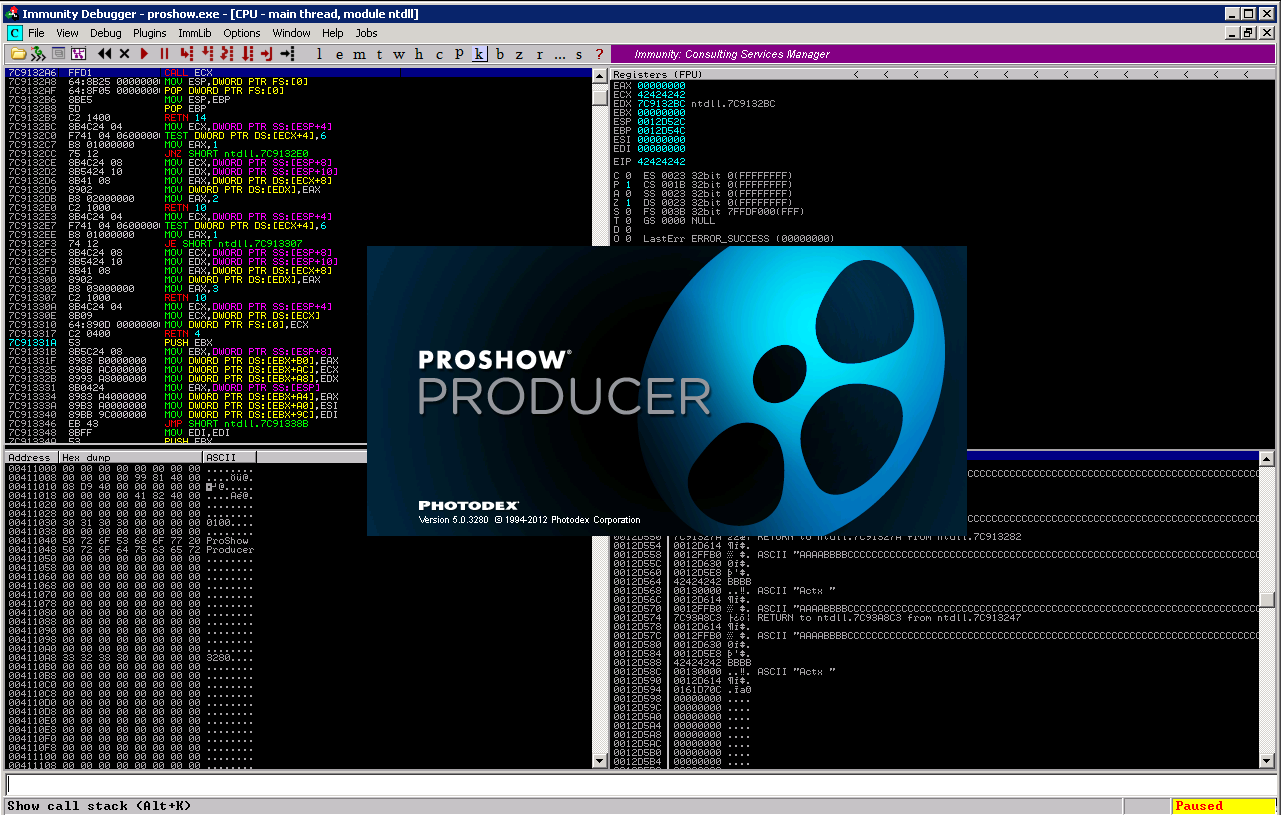This screenshot has width=1281, height=815.
Task: Click the Trace into toolbar icon
Action: [x=227, y=54]
